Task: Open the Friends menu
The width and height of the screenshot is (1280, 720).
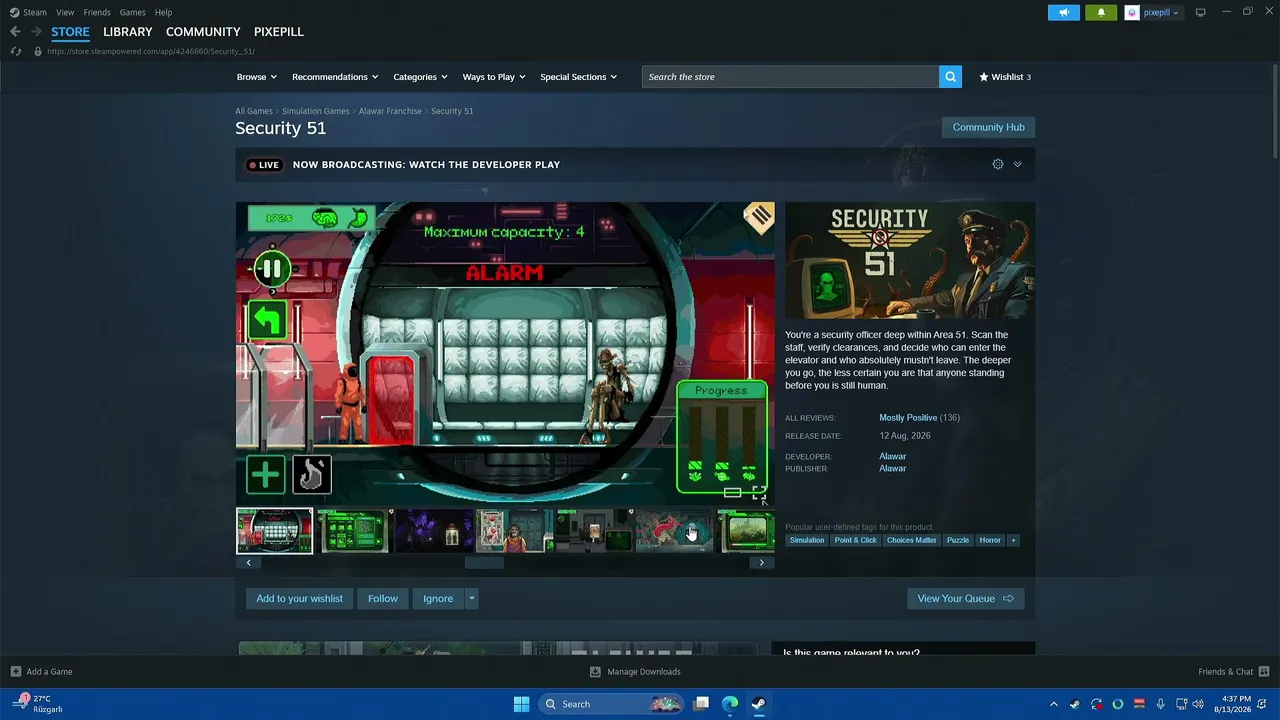Action: click(x=97, y=12)
